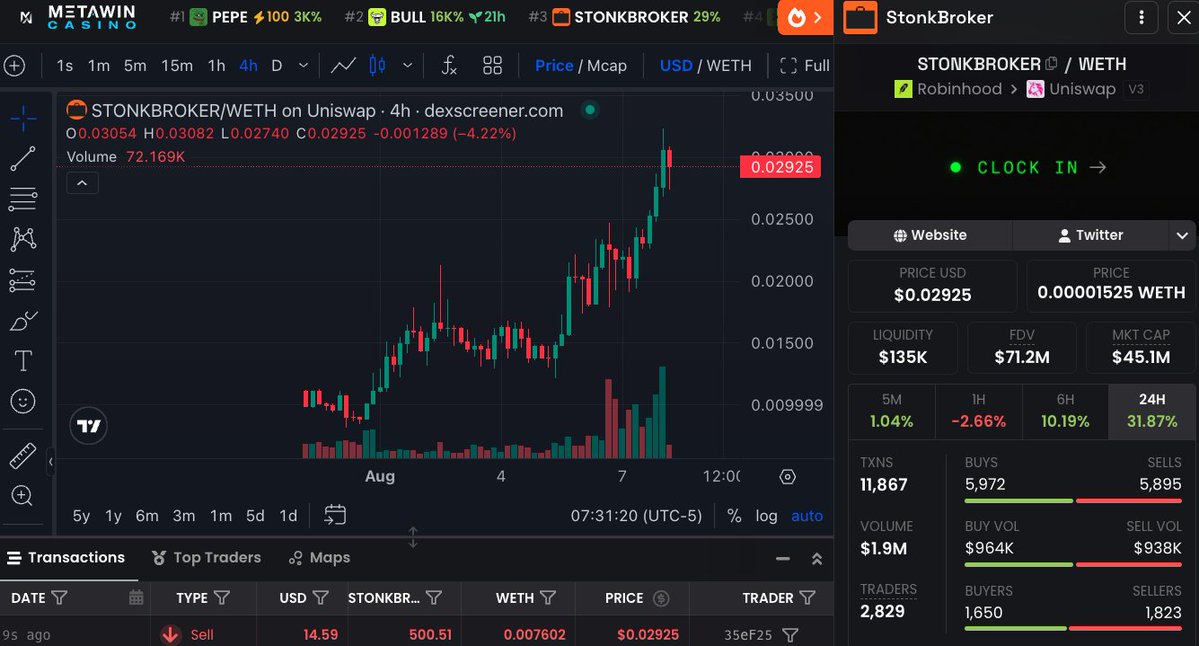1199x646 pixels.
Task: Open chart type dropdown arrow
Action: tap(408, 66)
